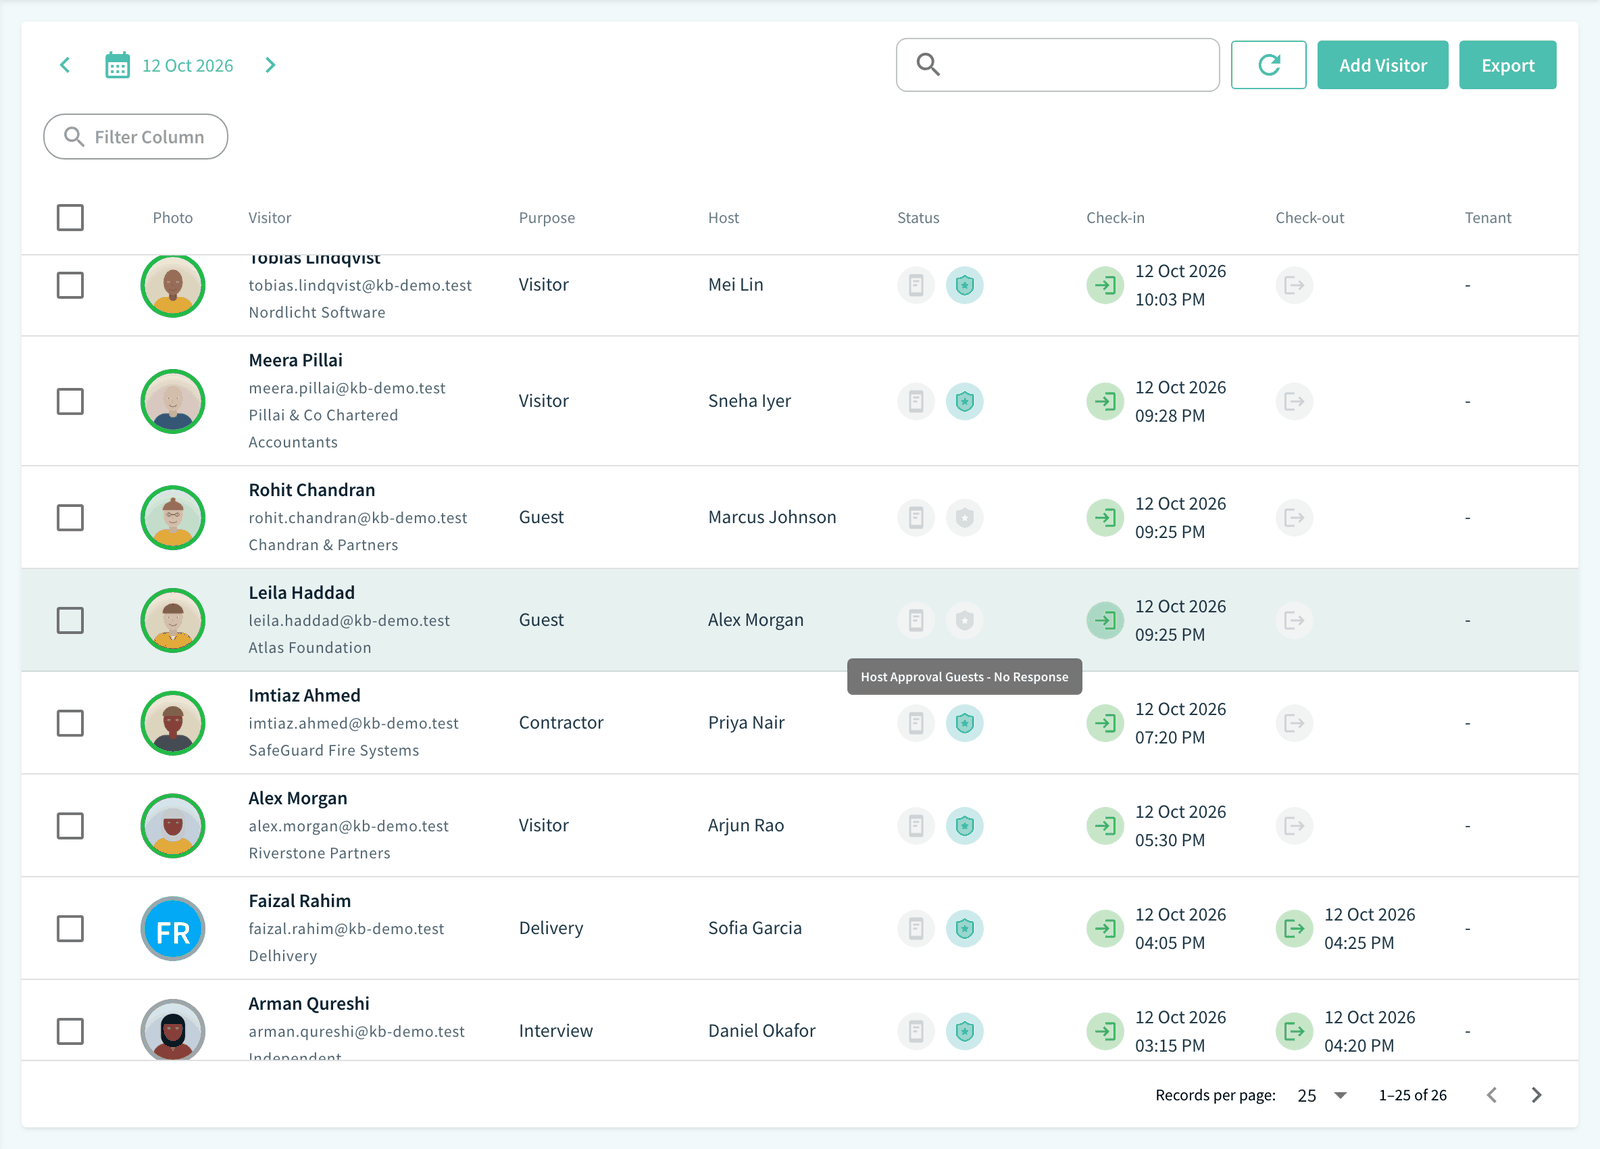The image size is (1600, 1149).
Task: Click check-in icon for Leila Haddad
Action: click(1105, 620)
